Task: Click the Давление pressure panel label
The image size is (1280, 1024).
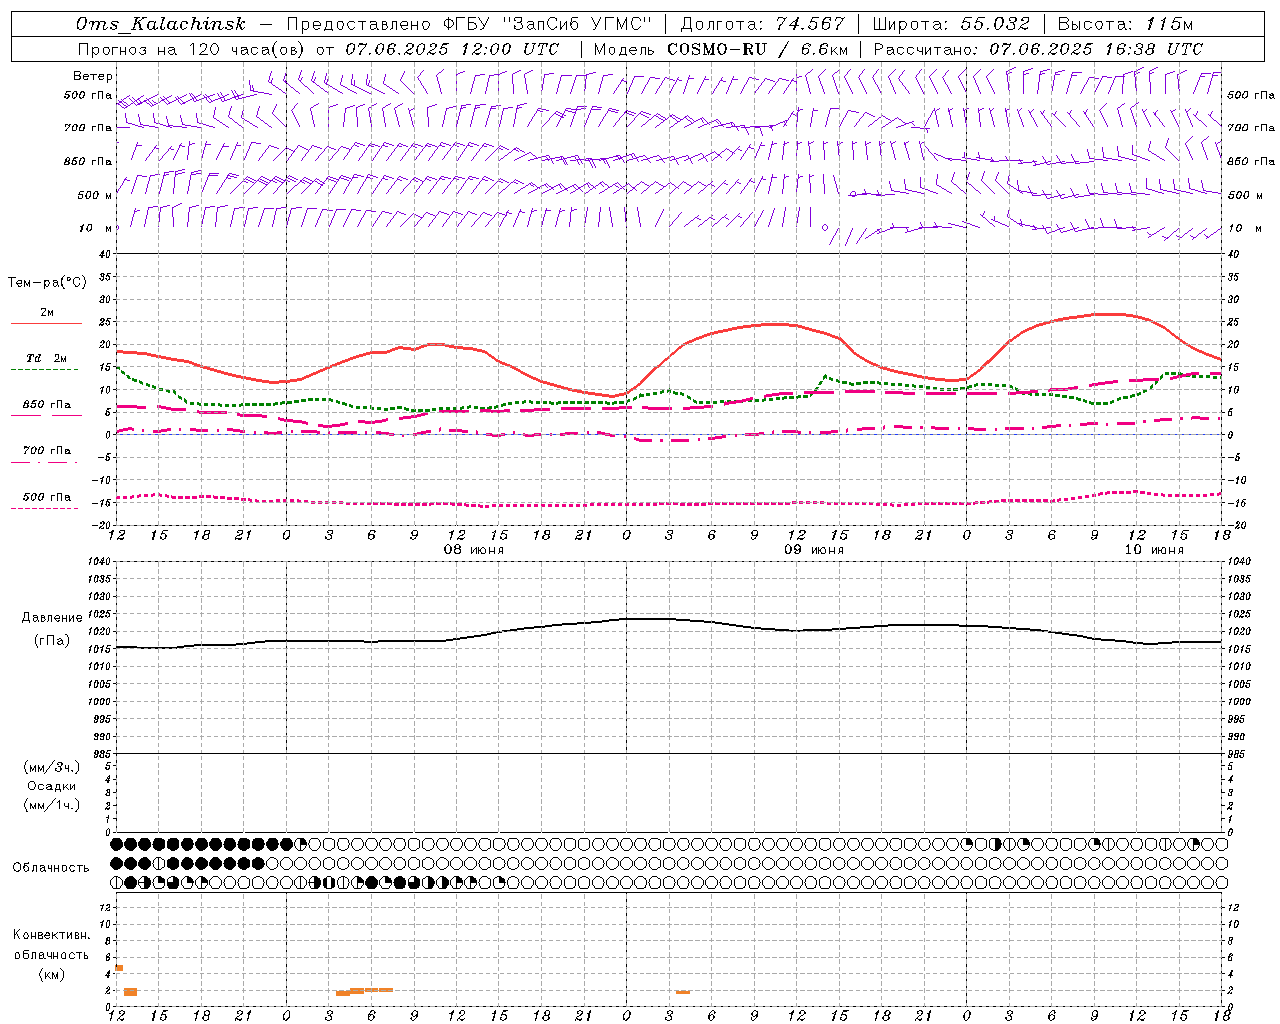Action: click(52, 618)
